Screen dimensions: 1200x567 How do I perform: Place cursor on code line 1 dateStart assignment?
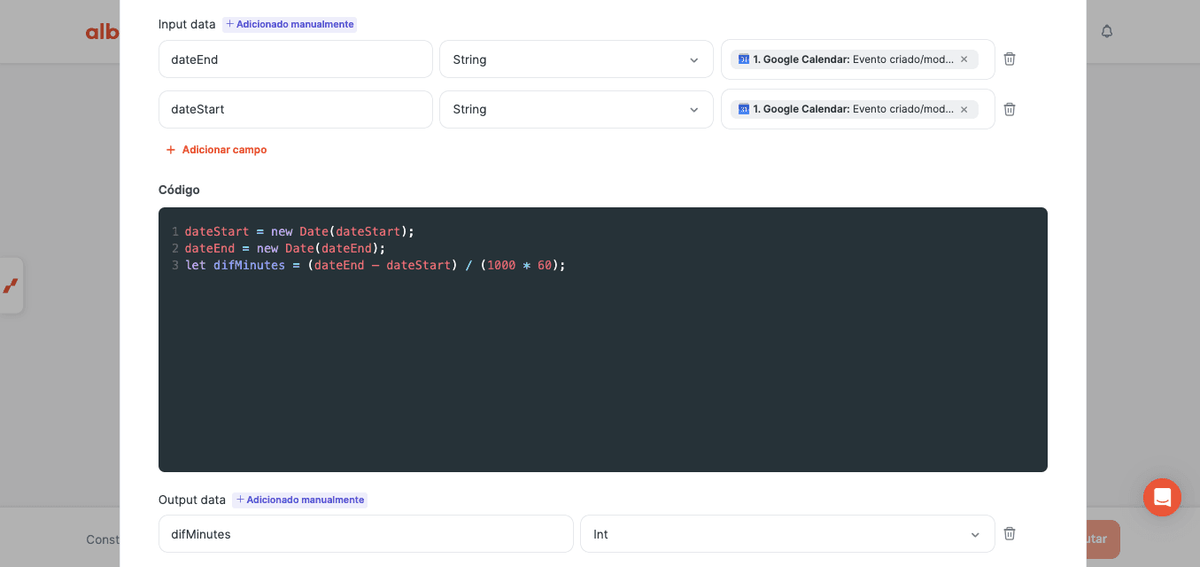point(299,232)
